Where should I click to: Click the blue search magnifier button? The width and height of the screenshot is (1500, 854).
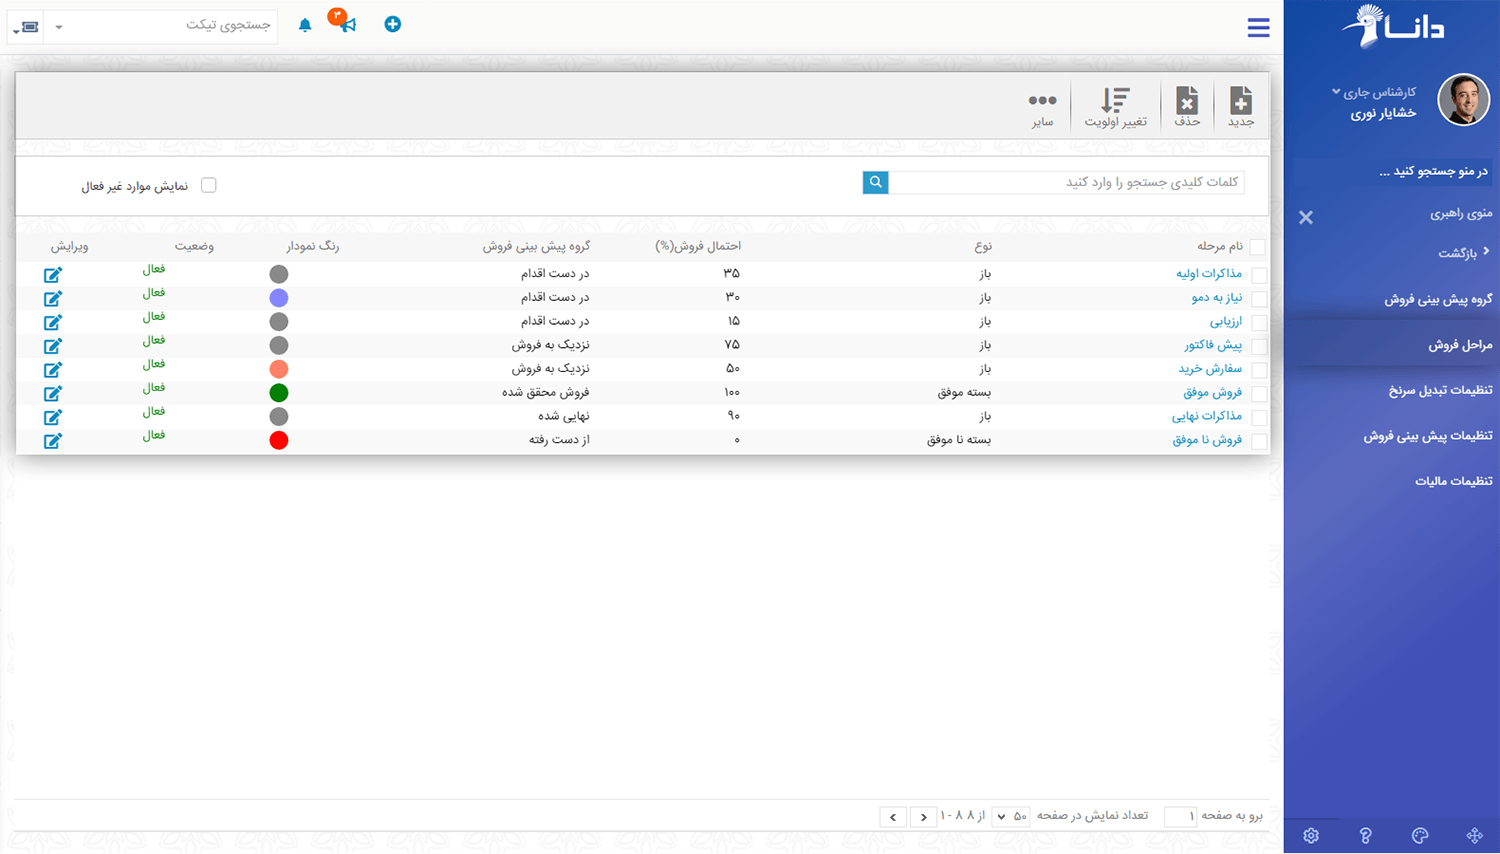pos(875,182)
